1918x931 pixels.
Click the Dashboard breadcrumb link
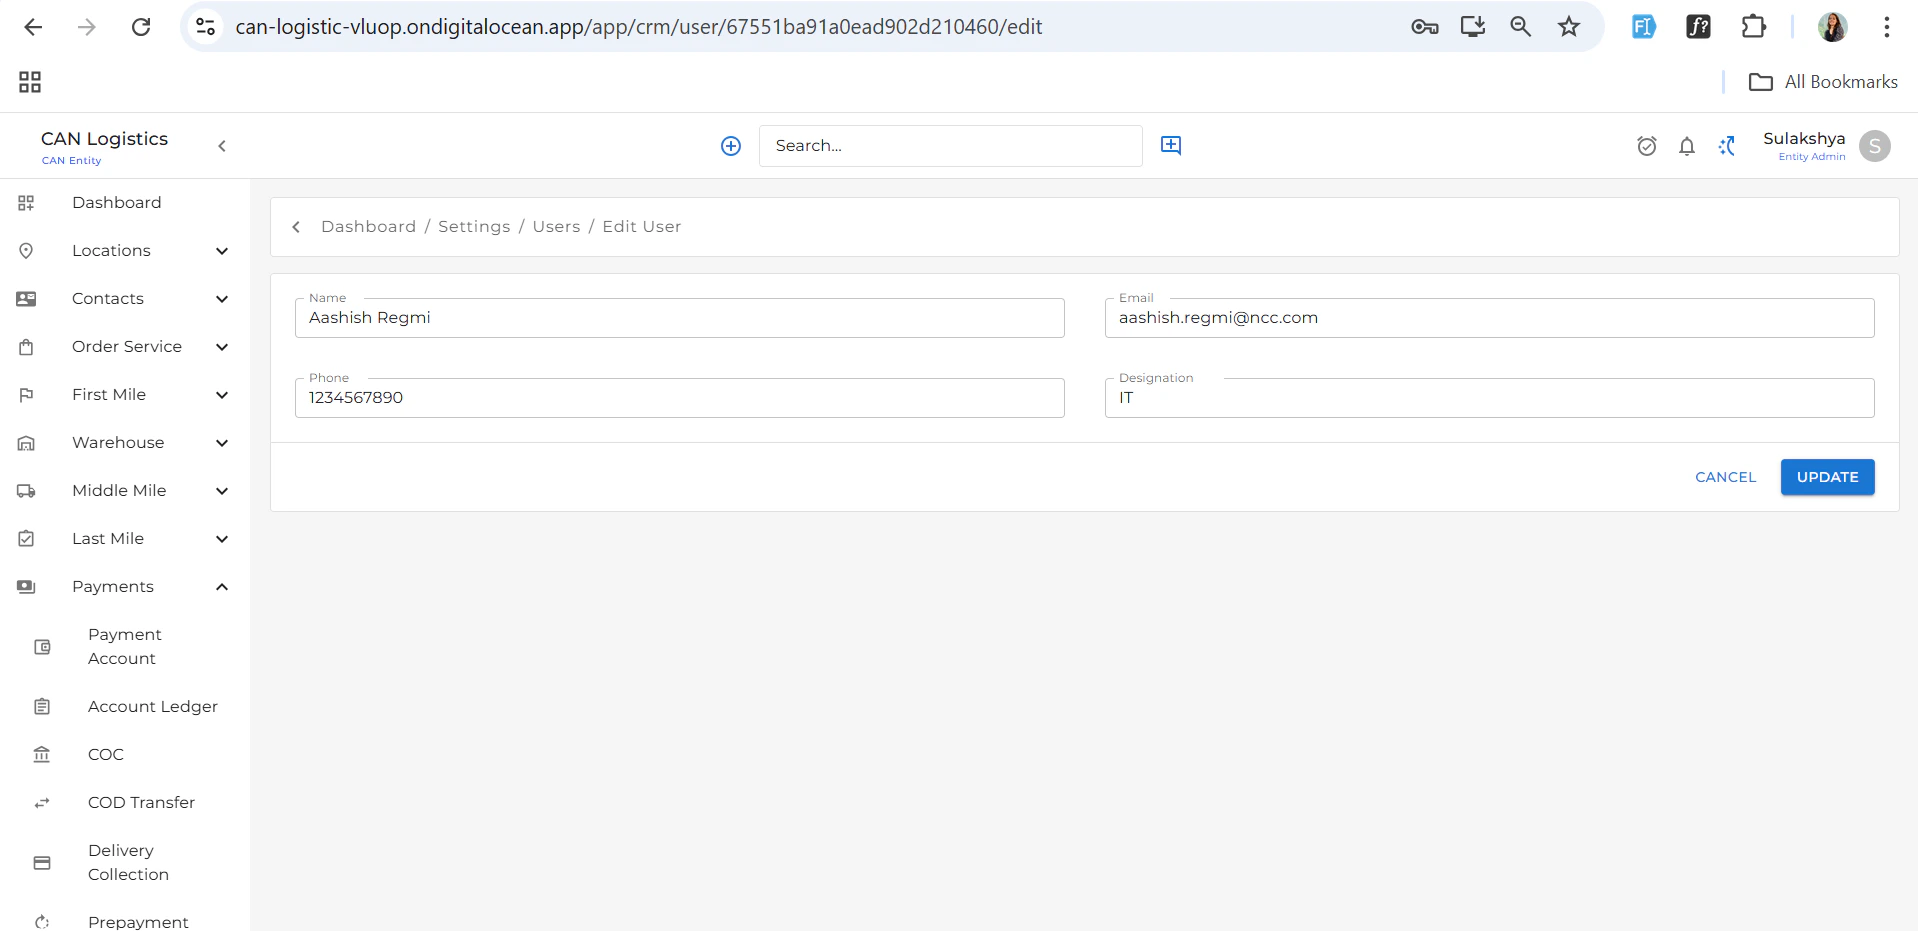coord(368,227)
